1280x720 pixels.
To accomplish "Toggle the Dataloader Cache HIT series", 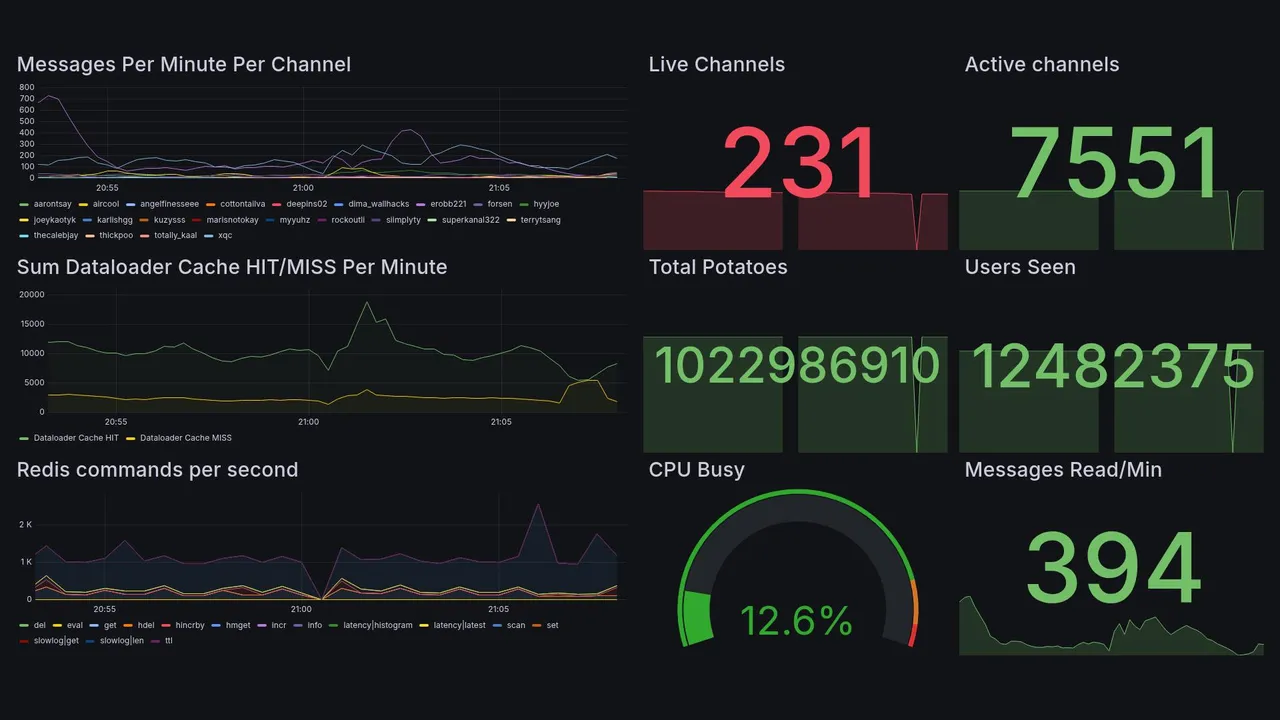I will coord(69,438).
